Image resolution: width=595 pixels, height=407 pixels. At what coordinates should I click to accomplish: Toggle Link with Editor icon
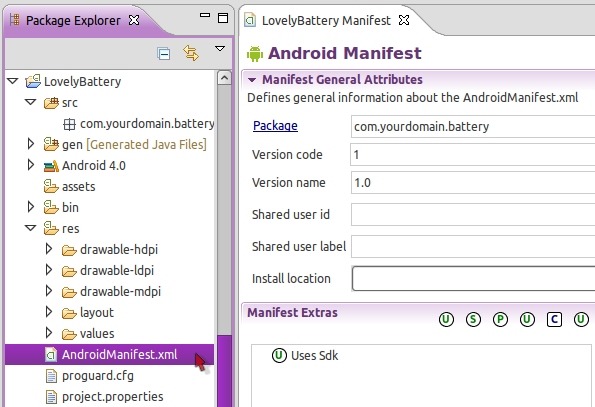[x=191, y=53]
